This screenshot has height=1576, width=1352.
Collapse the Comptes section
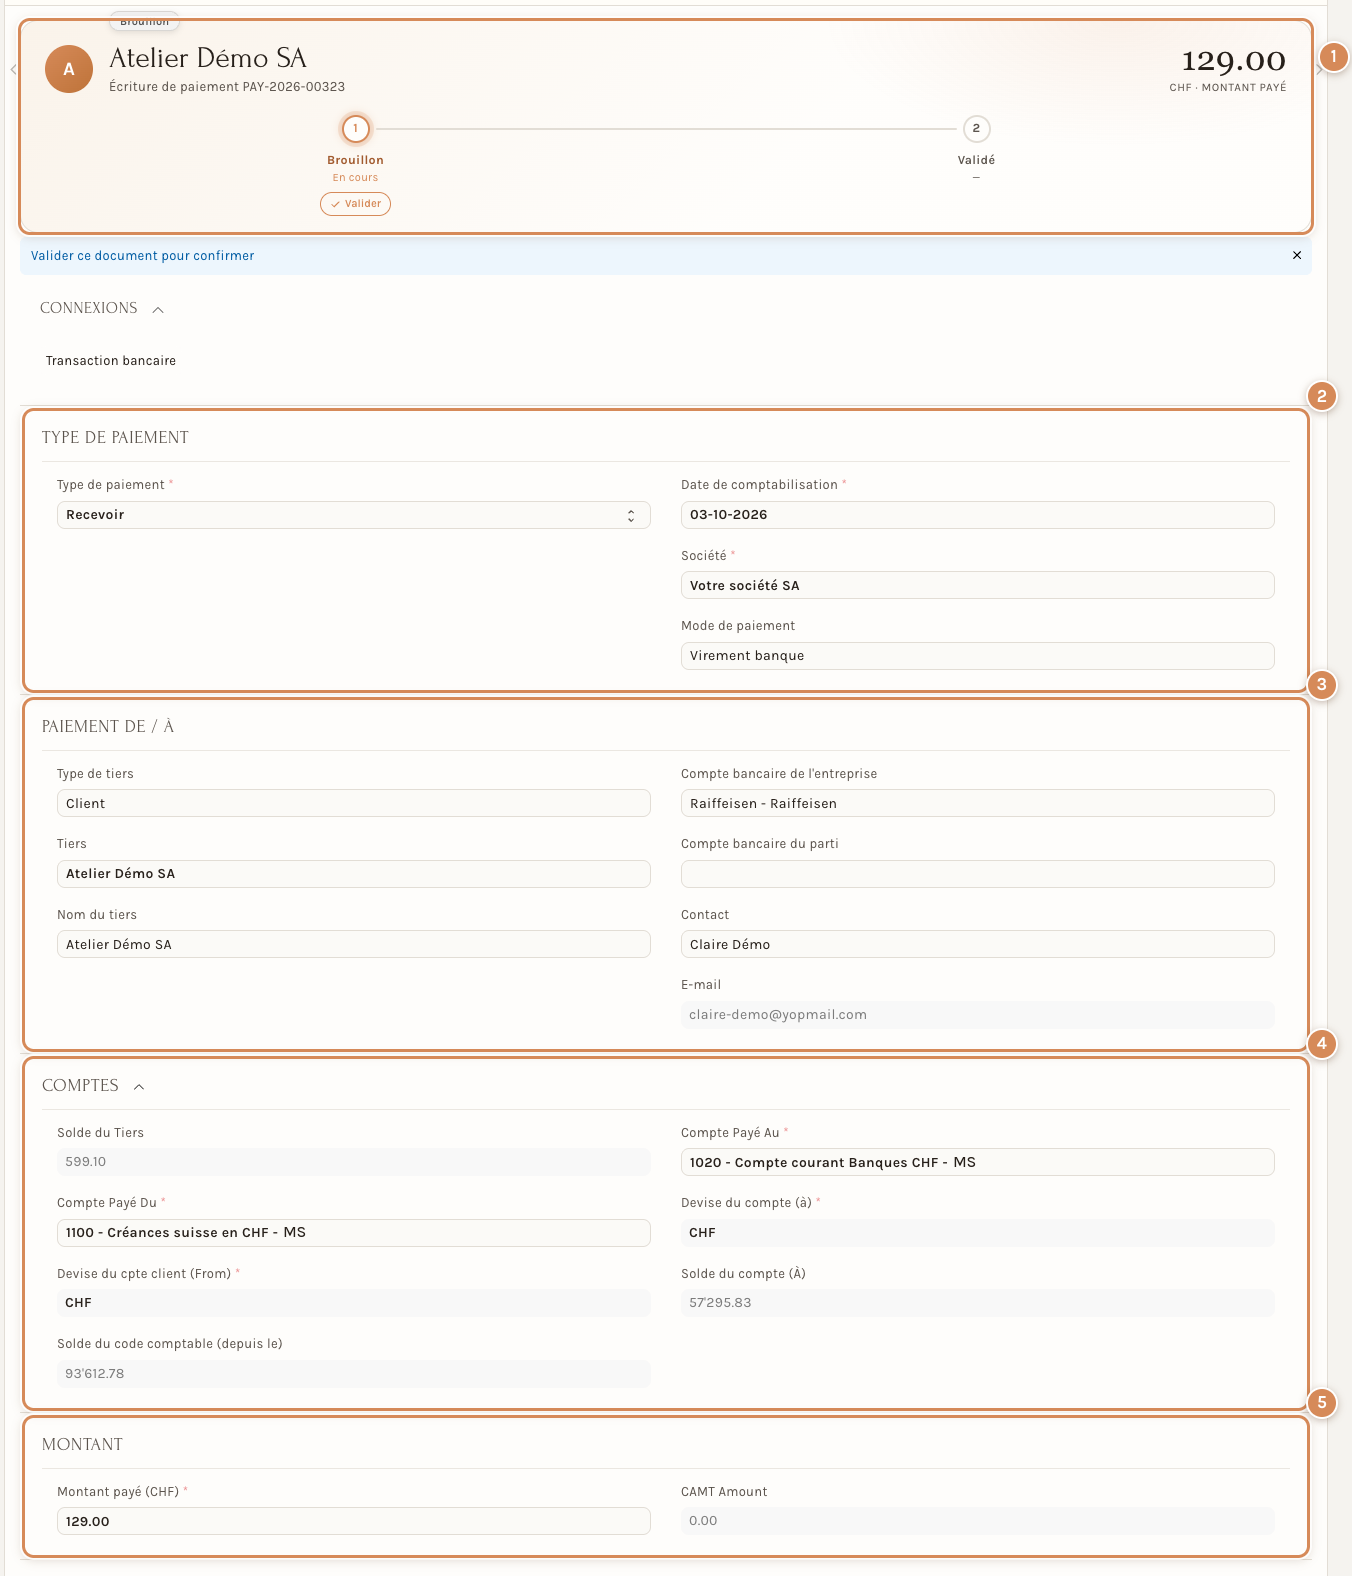coord(139,1086)
